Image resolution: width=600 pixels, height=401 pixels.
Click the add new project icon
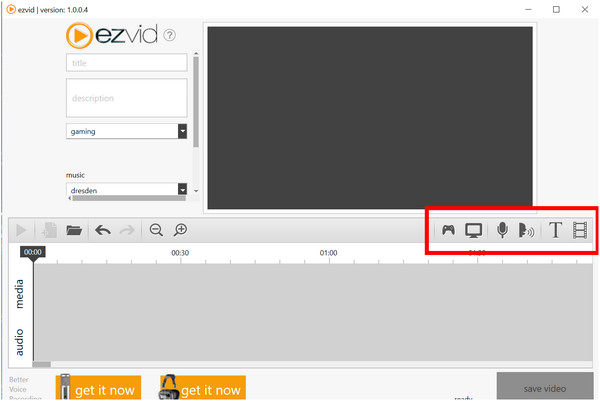coord(49,230)
